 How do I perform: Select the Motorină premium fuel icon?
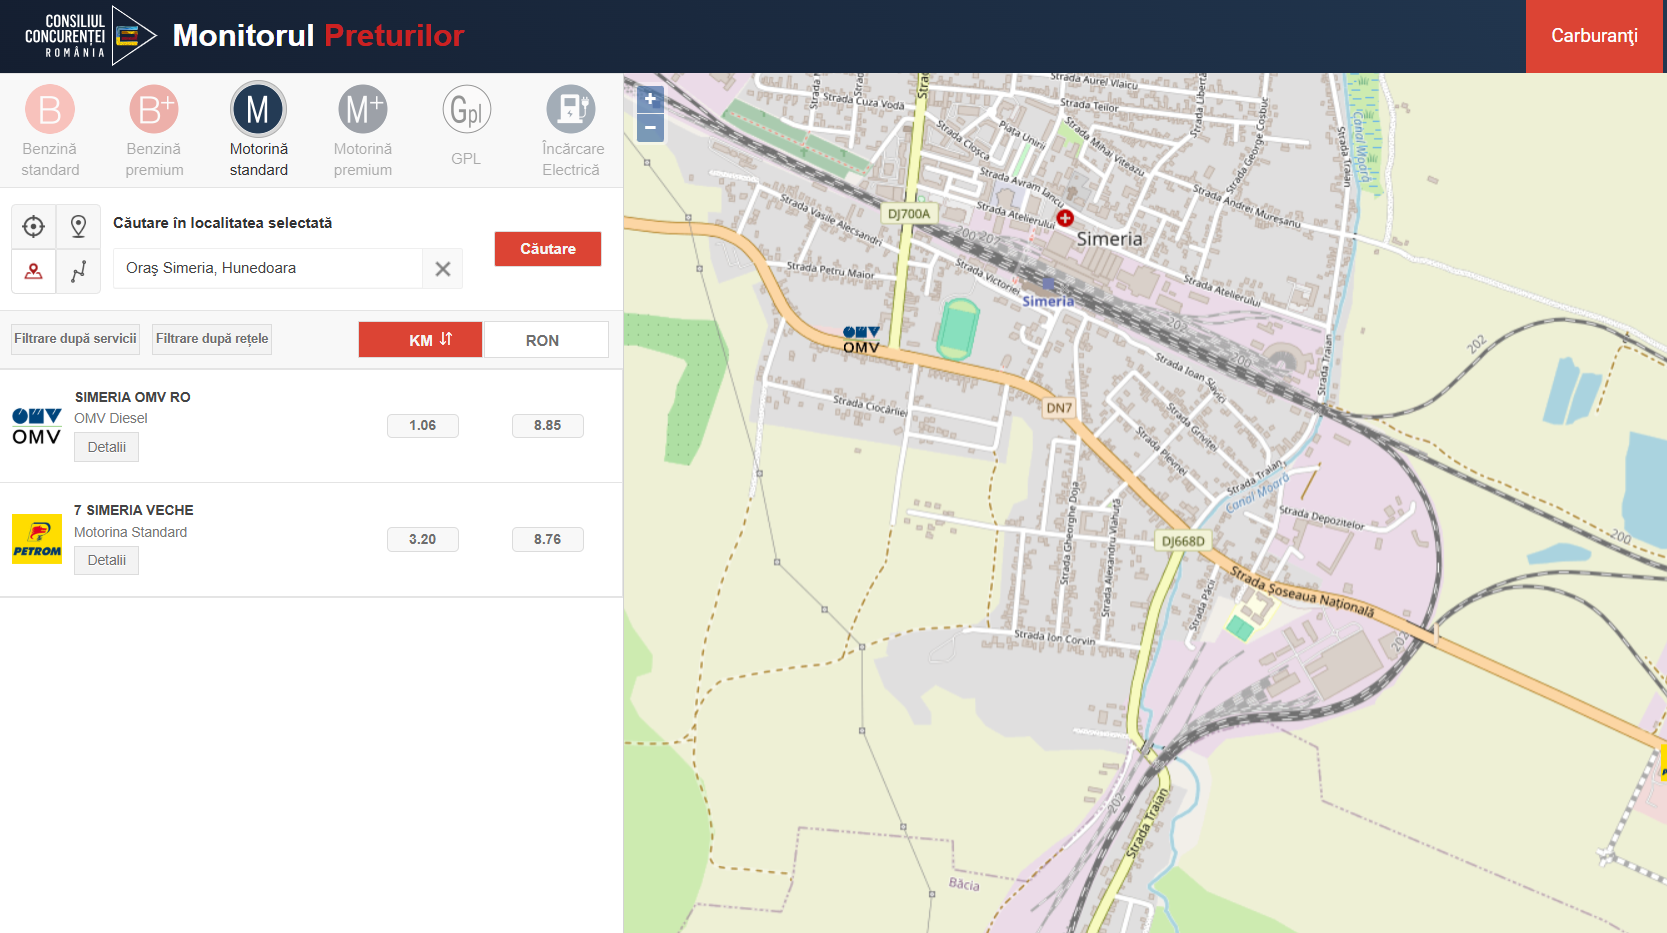click(362, 110)
